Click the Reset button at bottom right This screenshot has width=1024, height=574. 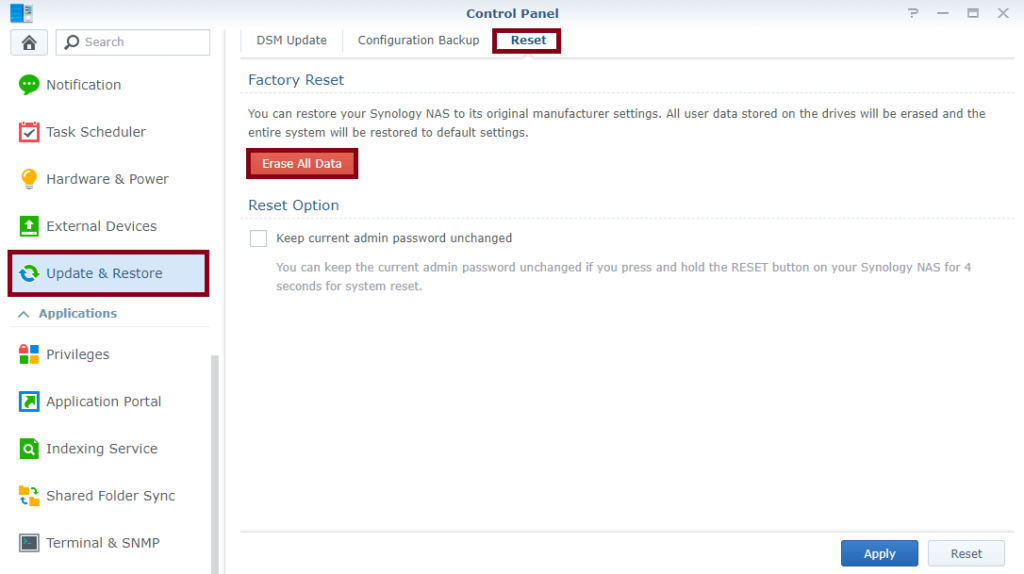pyautogui.click(x=966, y=553)
